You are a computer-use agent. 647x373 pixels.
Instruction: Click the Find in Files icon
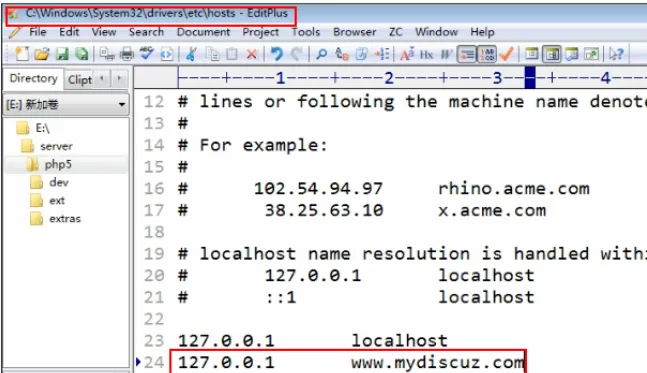(x=361, y=54)
